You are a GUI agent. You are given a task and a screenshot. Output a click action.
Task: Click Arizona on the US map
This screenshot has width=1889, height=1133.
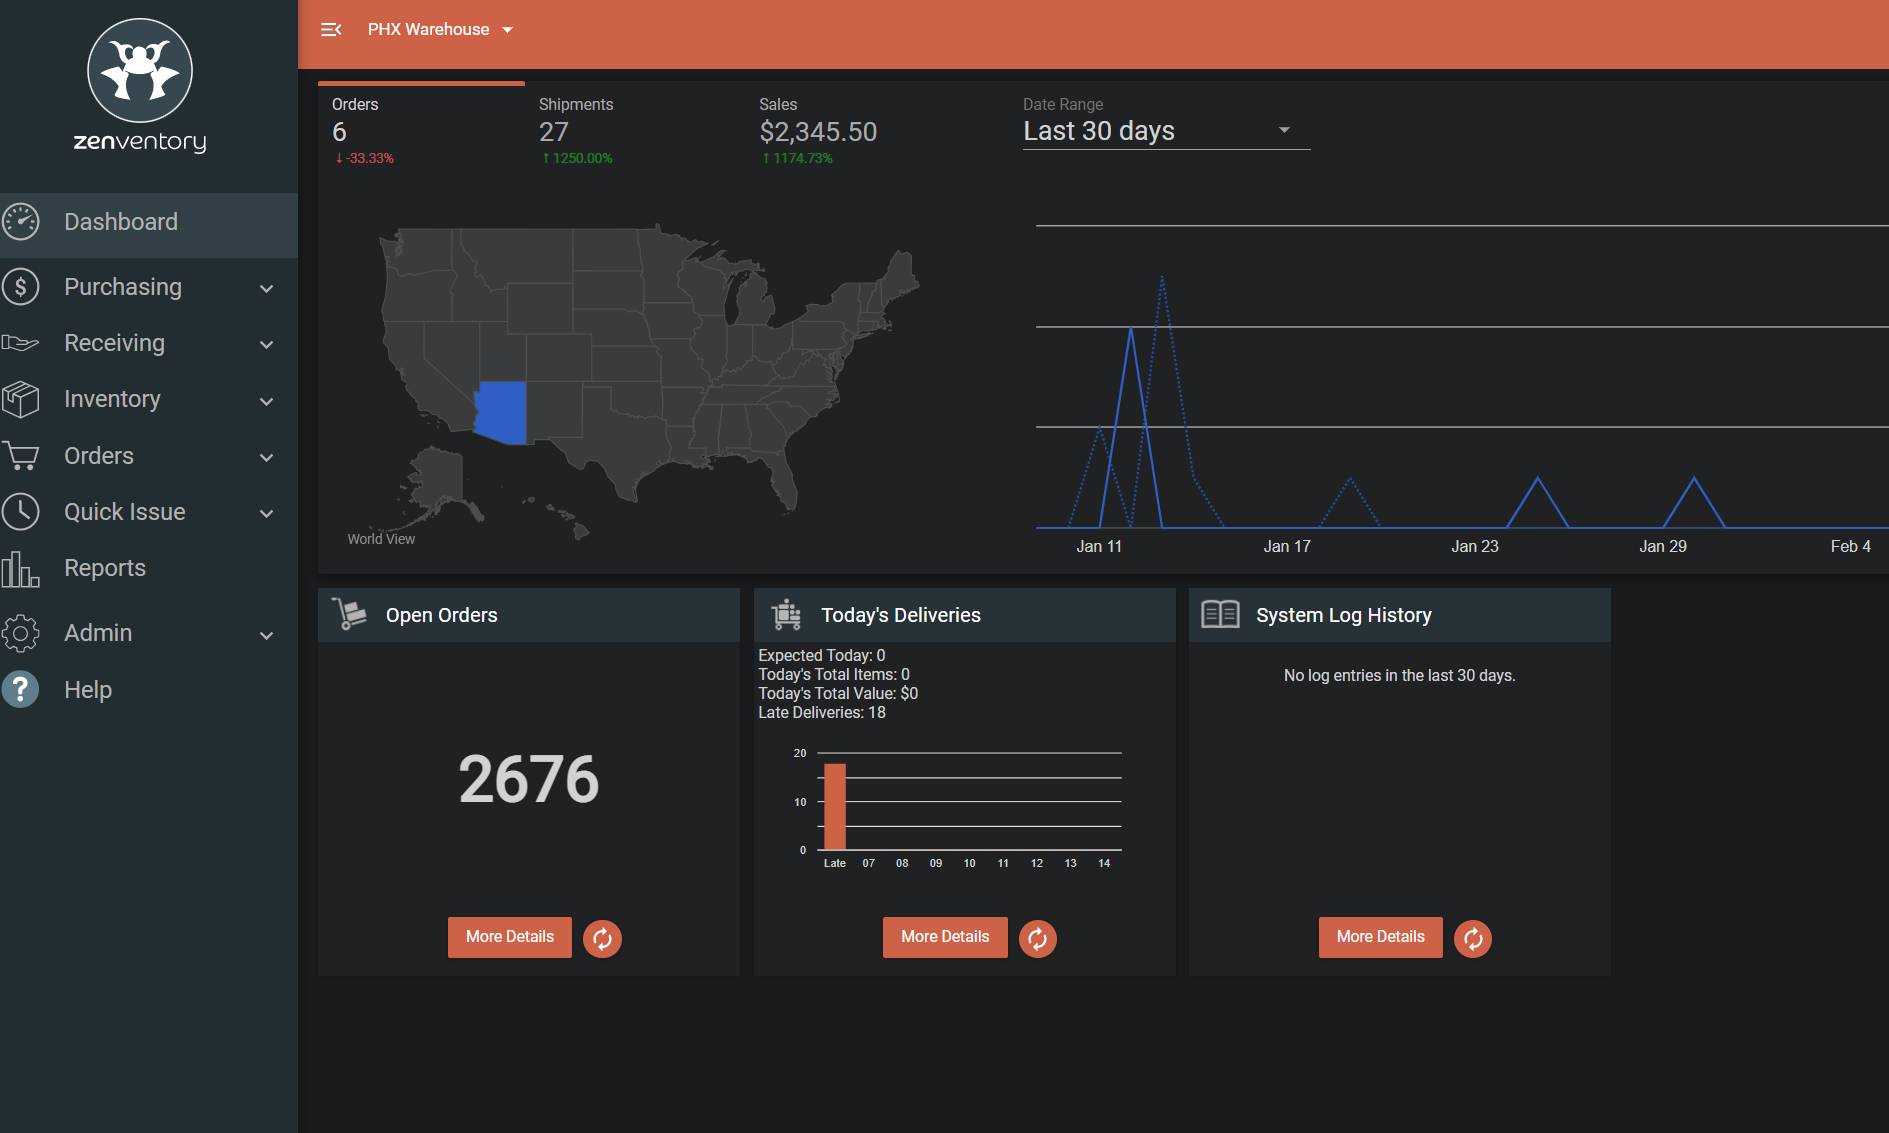tap(502, 413)
